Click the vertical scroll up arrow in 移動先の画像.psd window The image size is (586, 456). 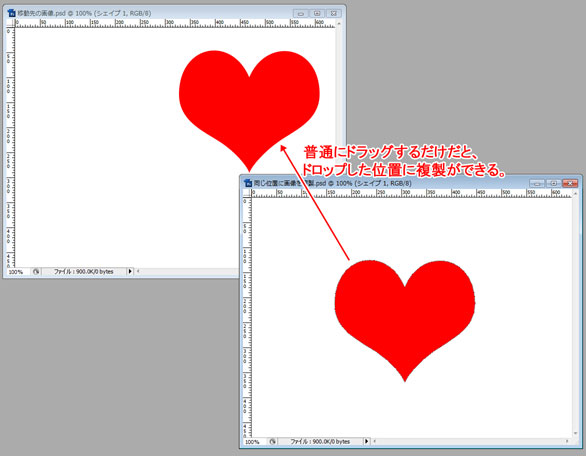[x=339, y=24]
